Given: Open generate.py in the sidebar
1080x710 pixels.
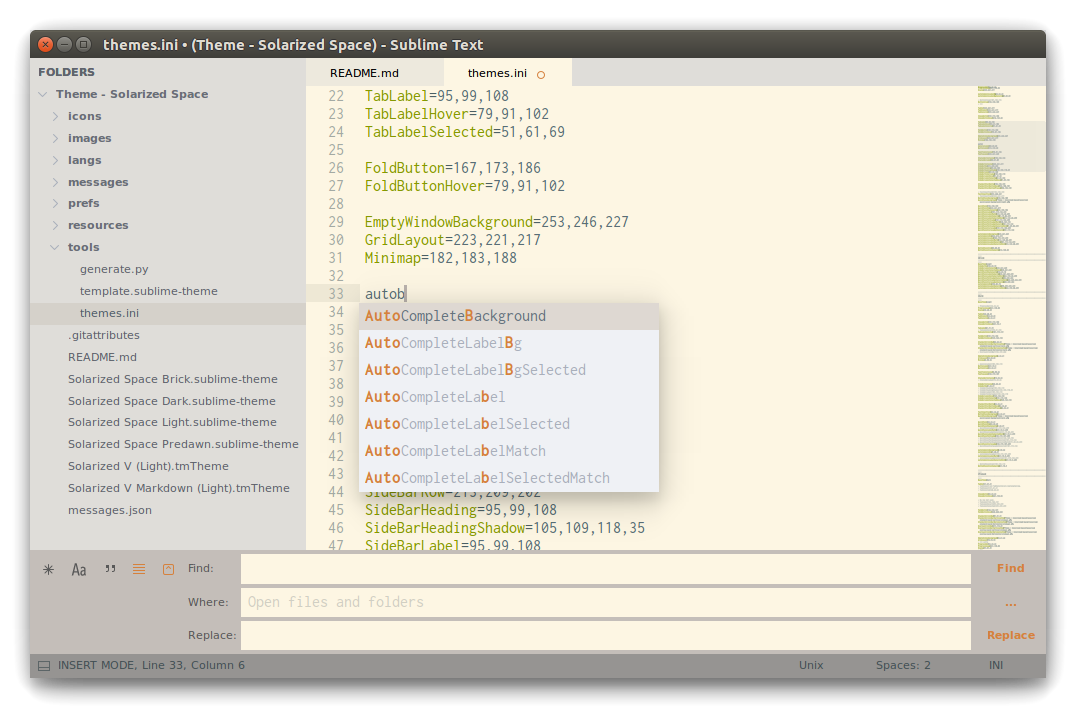Looking at the screenshot, I should (x=114, y=269).
